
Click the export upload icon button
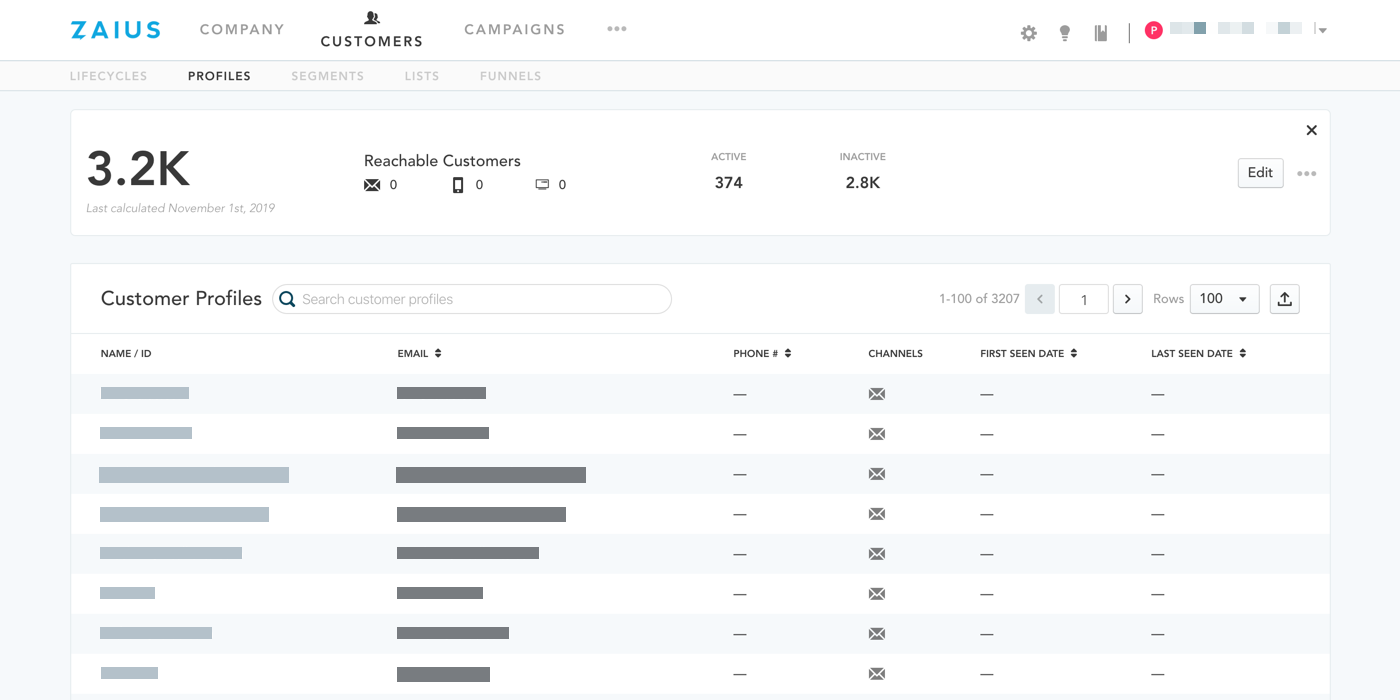coord(1285,299)
